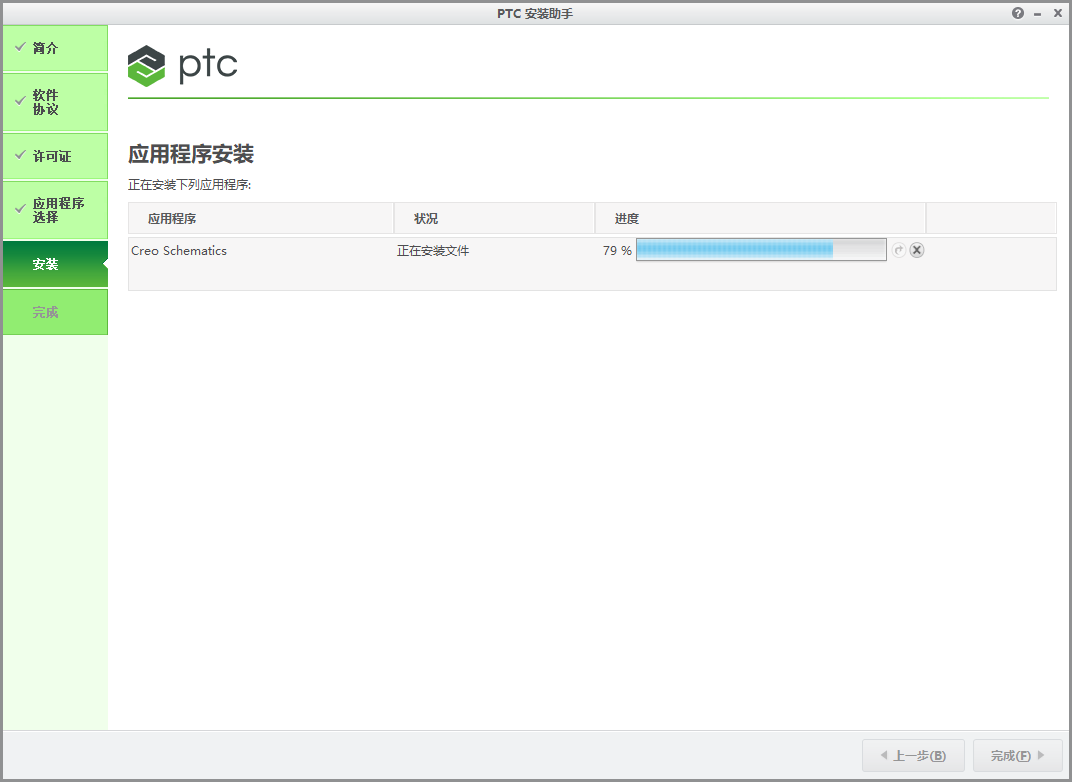Open the help question mark icon
This screenshot has width=1072, height=782.
point(1017,13)
